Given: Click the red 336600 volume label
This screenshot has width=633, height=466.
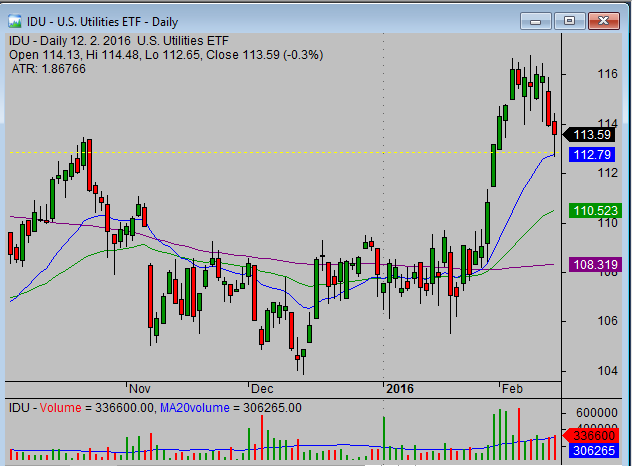Looking at the screenshot, I should [590, 436].
